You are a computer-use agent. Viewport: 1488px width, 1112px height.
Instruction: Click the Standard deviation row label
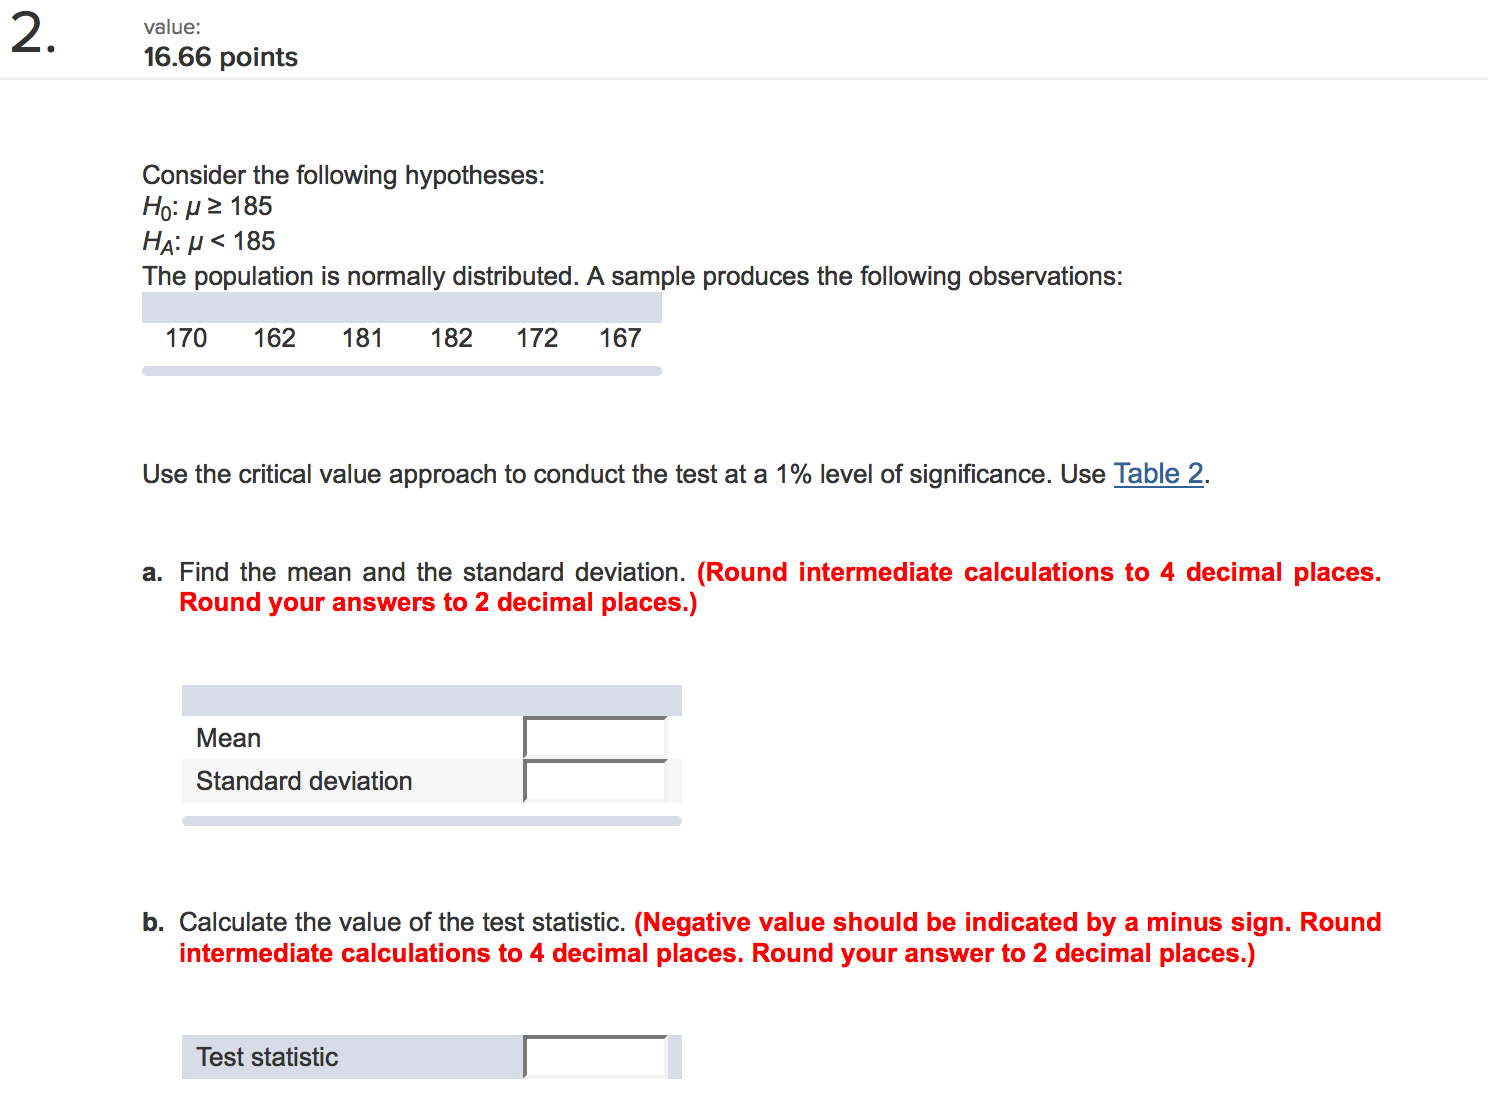coord(304,781)
